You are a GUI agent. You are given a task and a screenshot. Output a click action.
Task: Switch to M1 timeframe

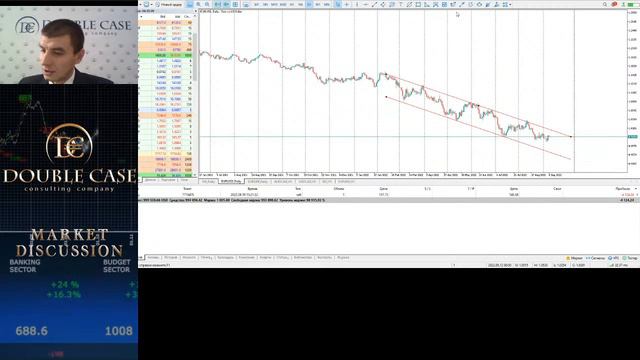click(257, 4)
